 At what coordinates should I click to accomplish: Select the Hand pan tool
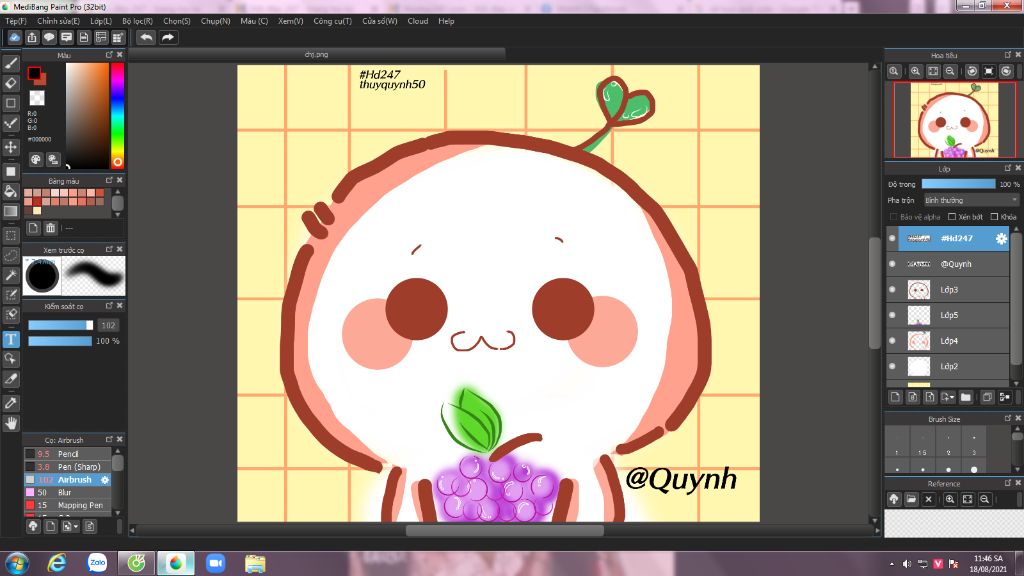11,423
